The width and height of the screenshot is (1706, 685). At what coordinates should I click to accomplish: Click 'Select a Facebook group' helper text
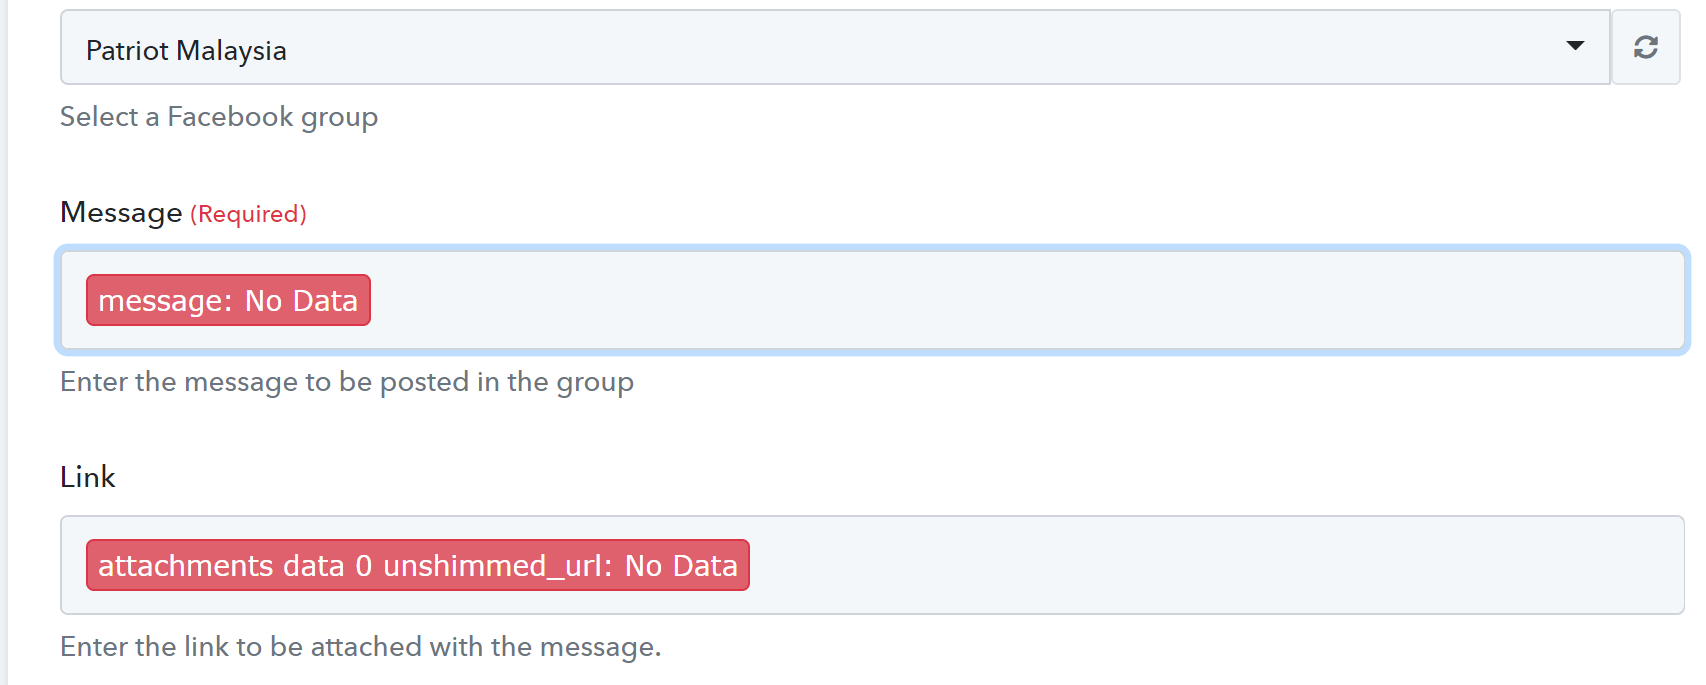point(219,117)
